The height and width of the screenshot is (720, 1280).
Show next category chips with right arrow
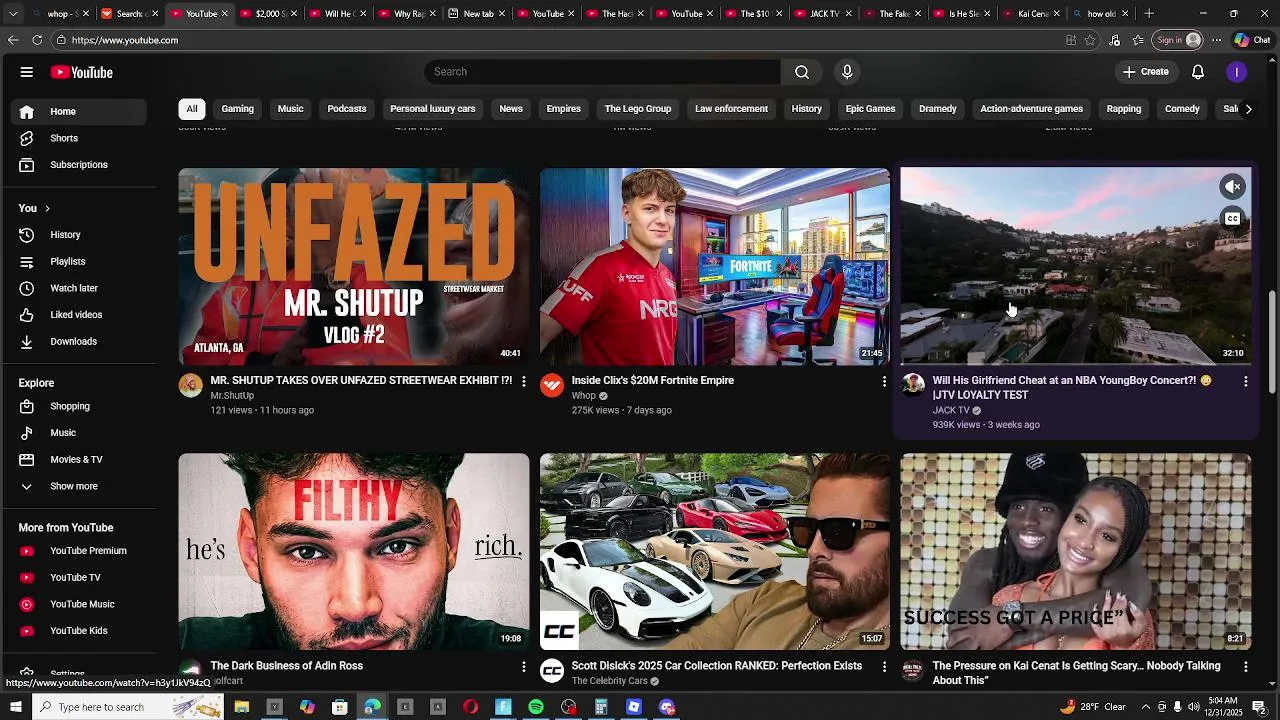(1248, 109)
